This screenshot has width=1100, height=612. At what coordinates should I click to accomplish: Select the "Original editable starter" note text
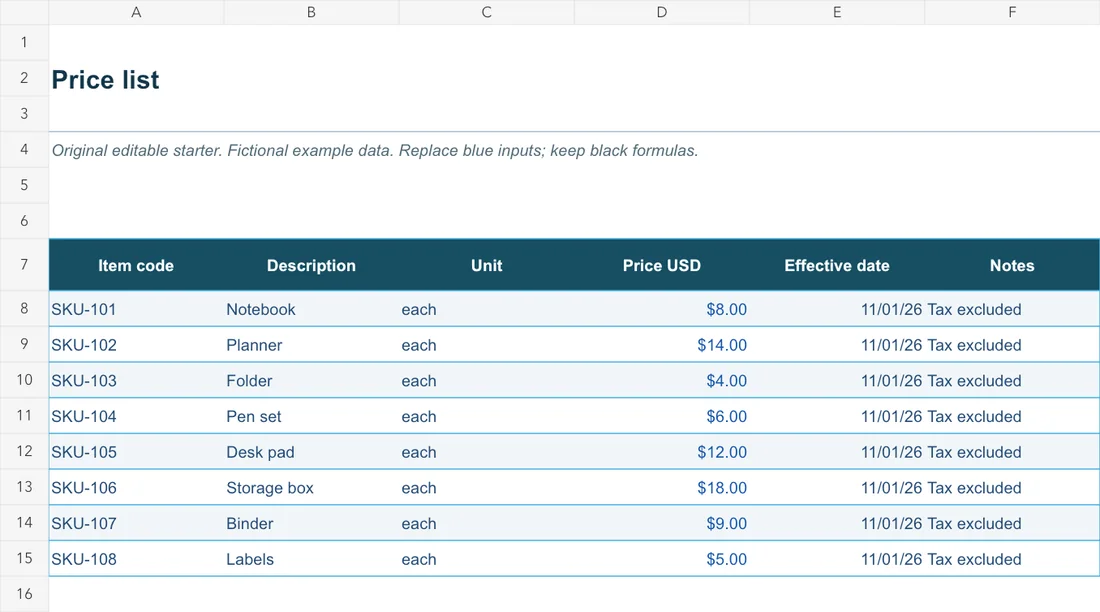(375, 150)
